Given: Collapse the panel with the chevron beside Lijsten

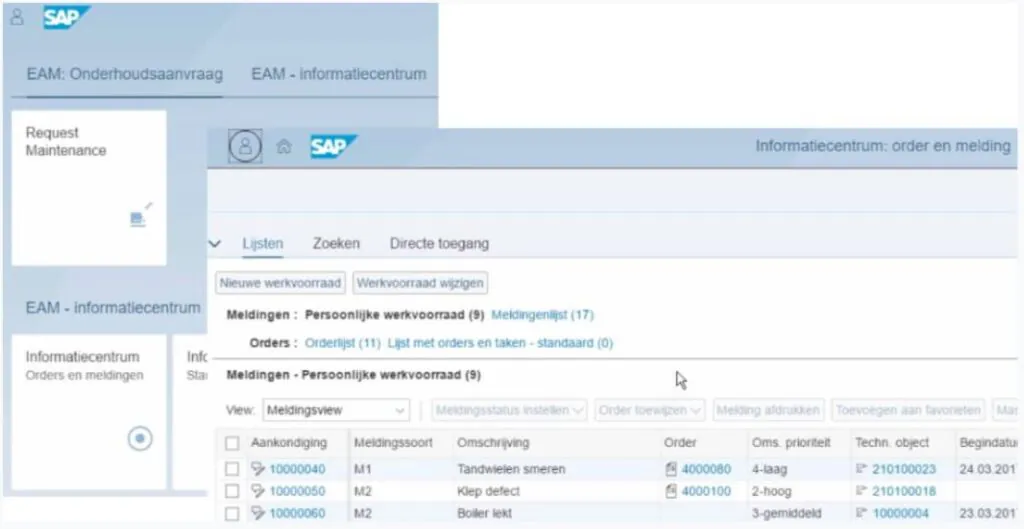Looking at the screenshot, I should pos(215,244).
